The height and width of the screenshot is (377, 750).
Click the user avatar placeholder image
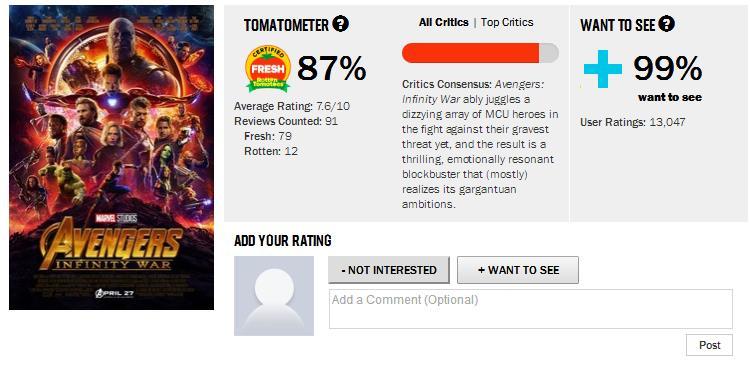(274, 296)
